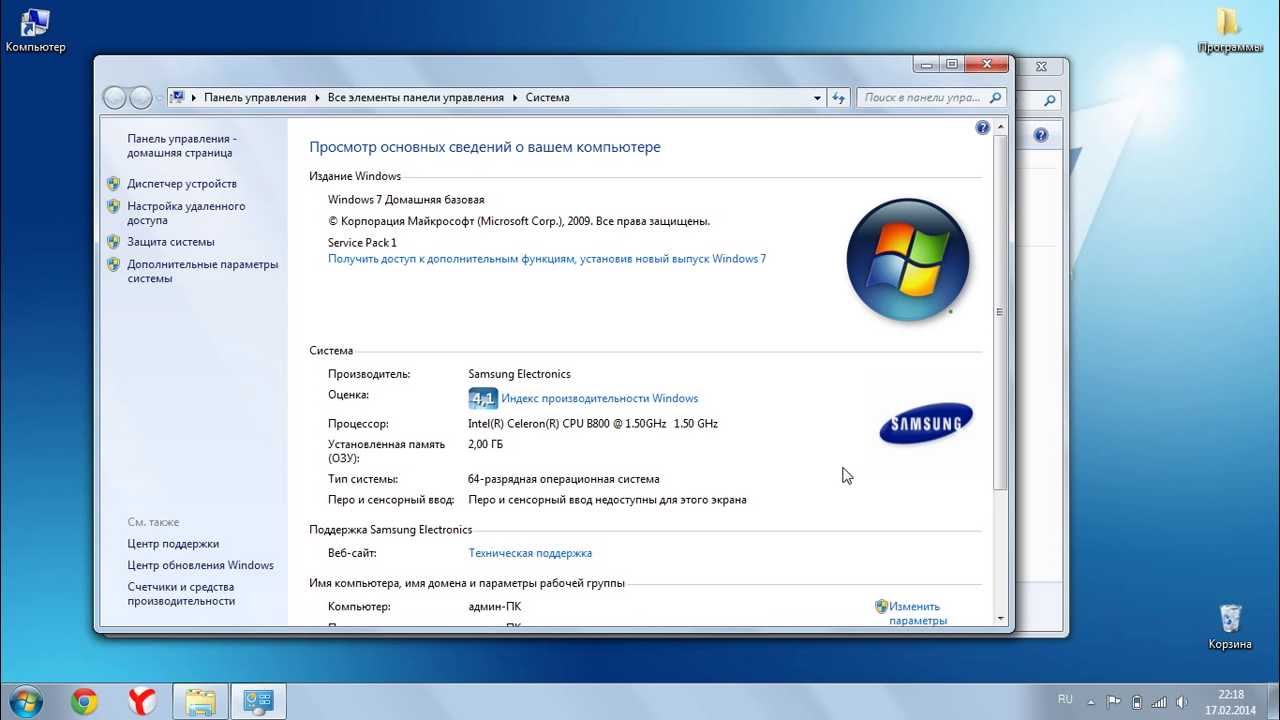Click the Windows logo image
Image resolution: width=1280 pixels, height=720 pixels.
908,259
